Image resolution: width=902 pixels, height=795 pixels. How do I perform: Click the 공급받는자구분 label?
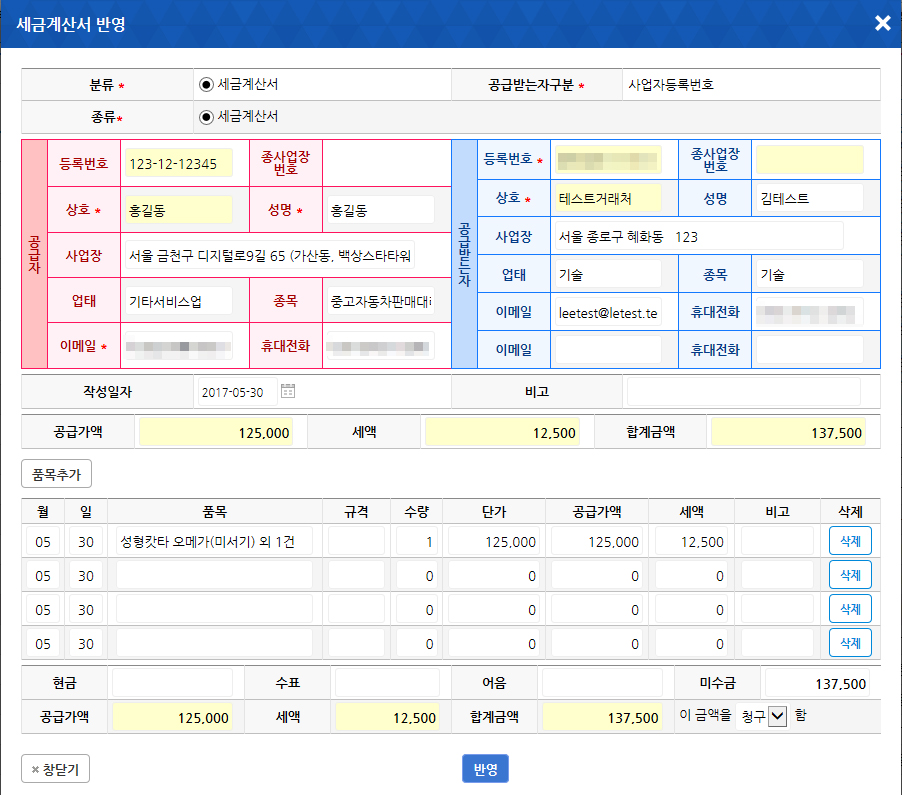531,85
